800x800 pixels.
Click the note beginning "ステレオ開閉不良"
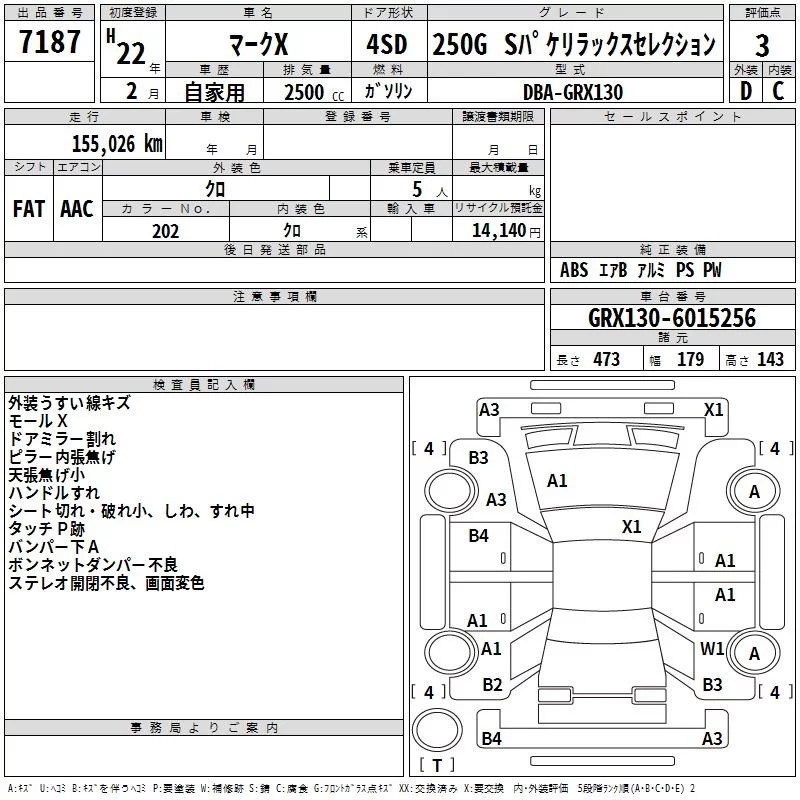[x=106, y=583]
